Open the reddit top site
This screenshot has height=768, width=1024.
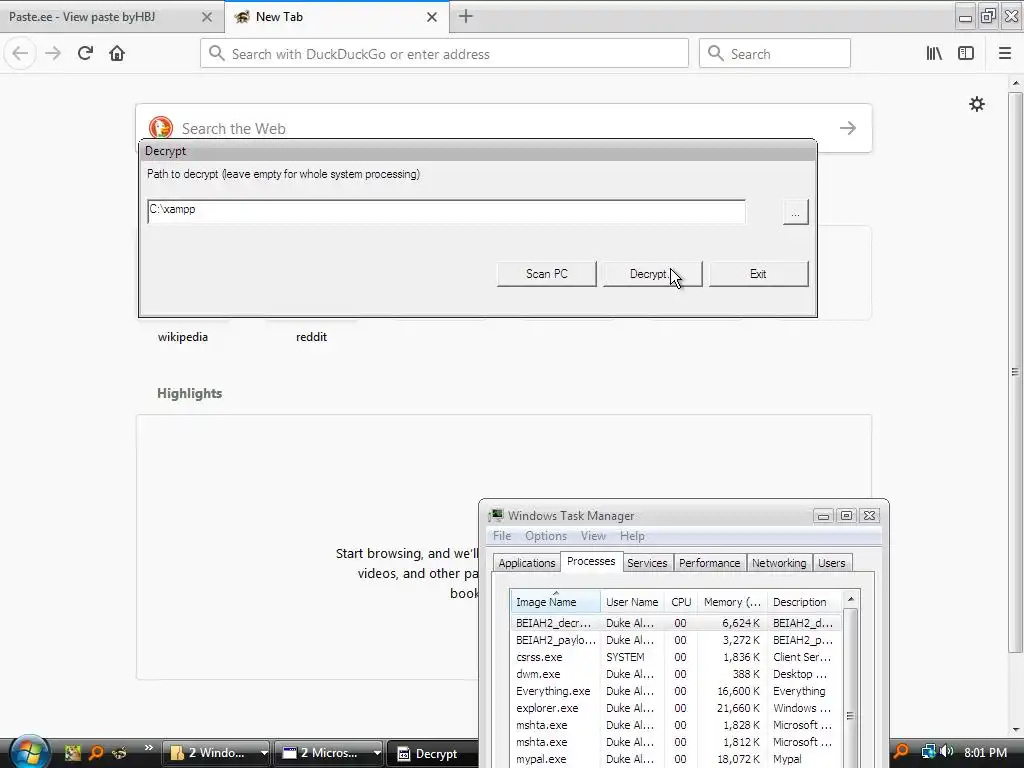point(312,337)
